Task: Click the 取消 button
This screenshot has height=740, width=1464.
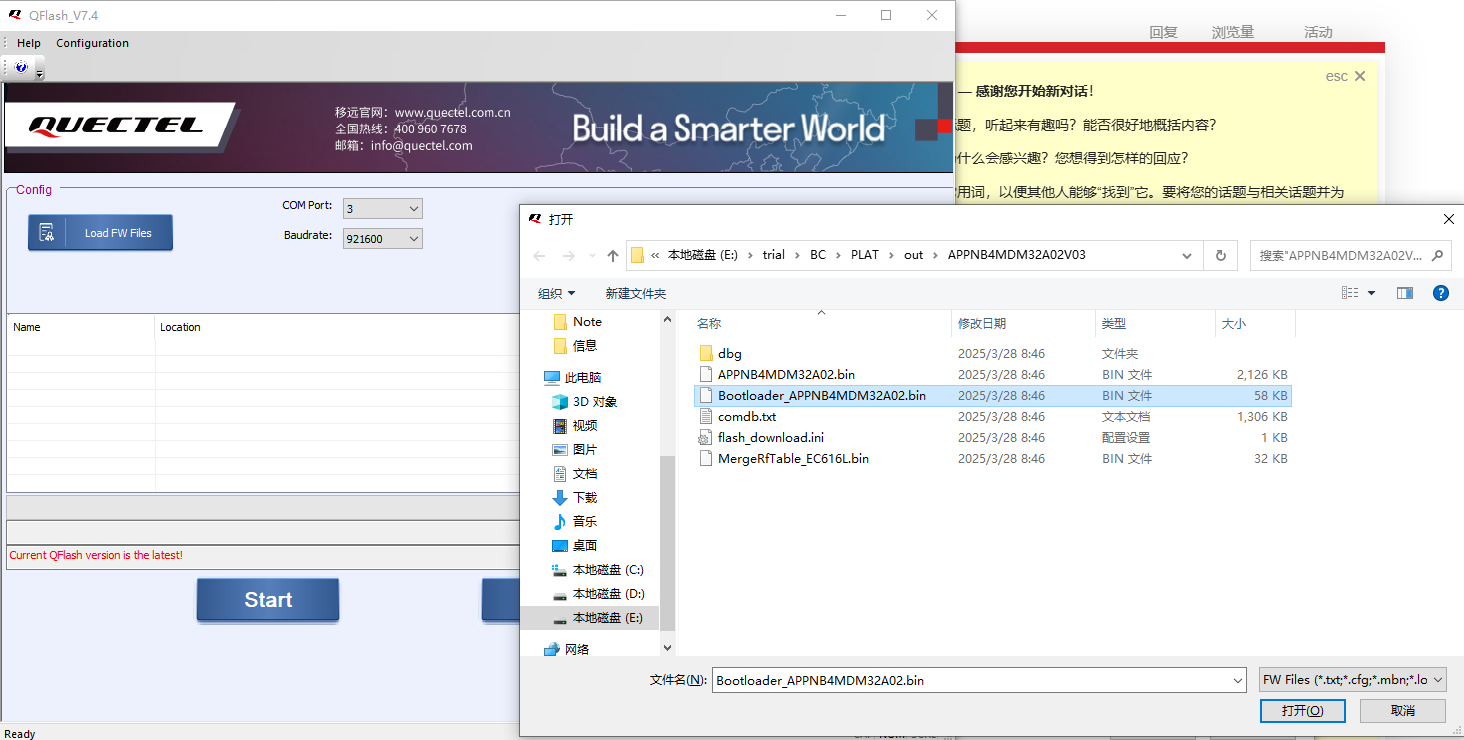Action: coord(1402,710)
